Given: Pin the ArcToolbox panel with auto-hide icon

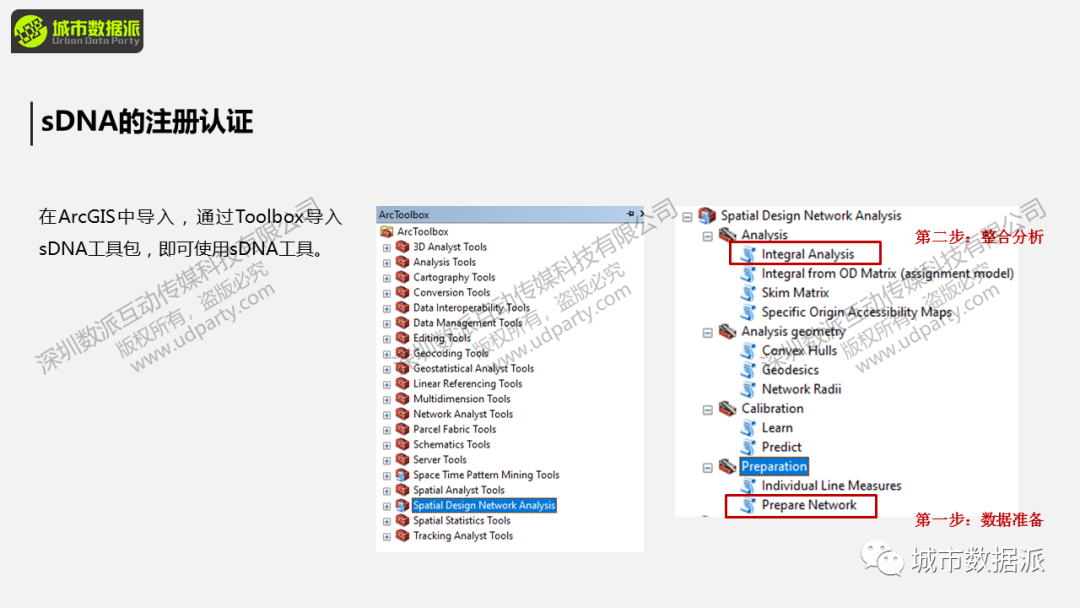Looking at the screenshot, I should [x=630, y=214].
